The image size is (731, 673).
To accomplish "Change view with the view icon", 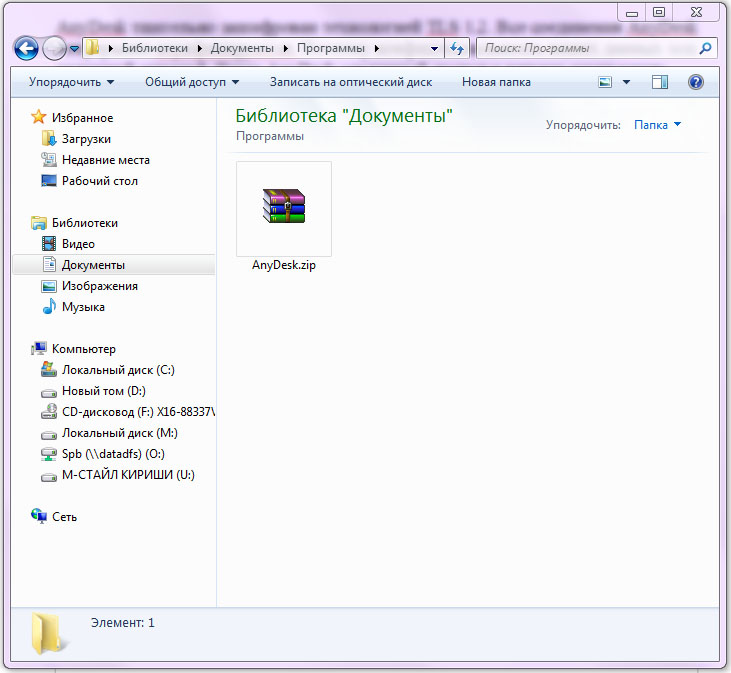I will tap(605, 82).
